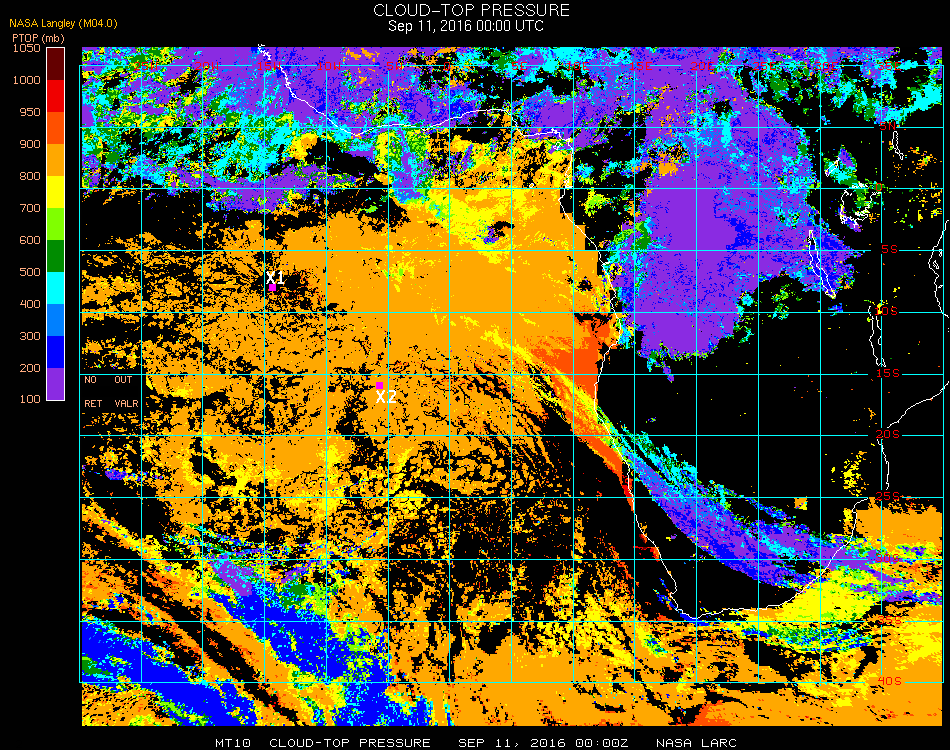Viewport: 950px width, 750px height.
Task: Click the 40S latitude label
Action: (x=889, y=682)
